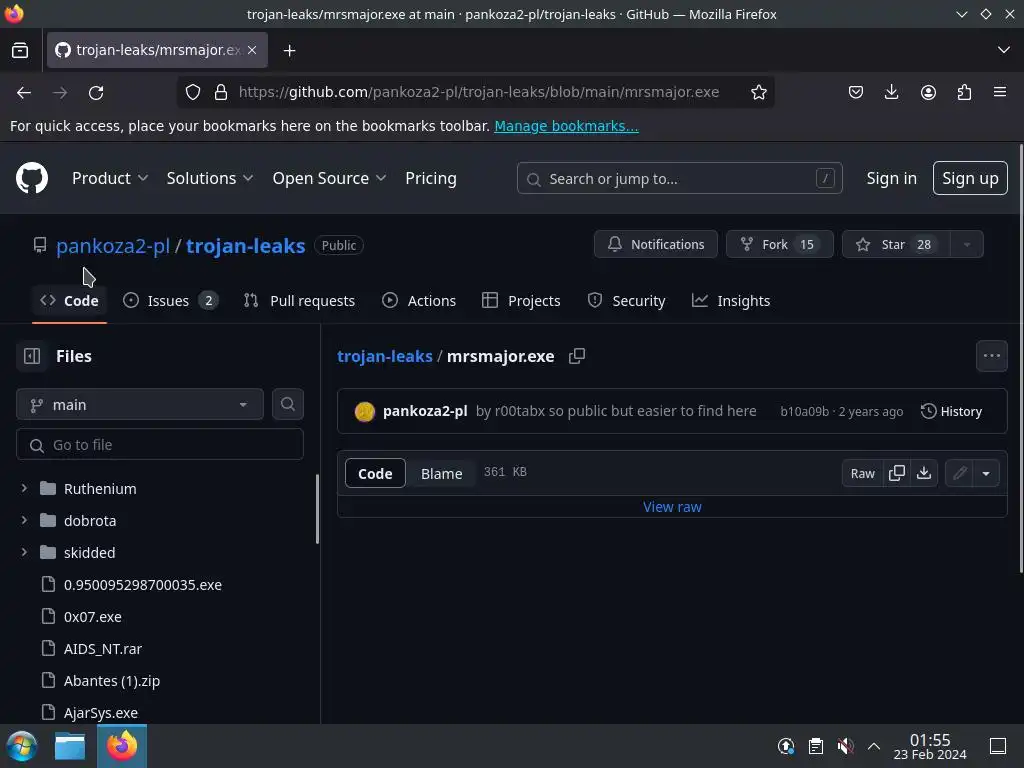Screen dimensions: 1024x768
Task: Click the Sign in link
Action: [x=891, y=178]
